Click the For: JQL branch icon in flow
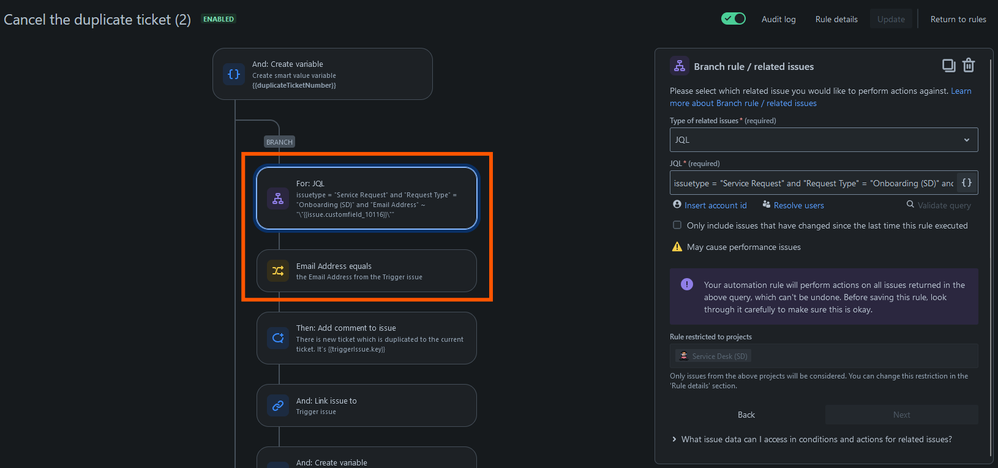 coord(278,198)
